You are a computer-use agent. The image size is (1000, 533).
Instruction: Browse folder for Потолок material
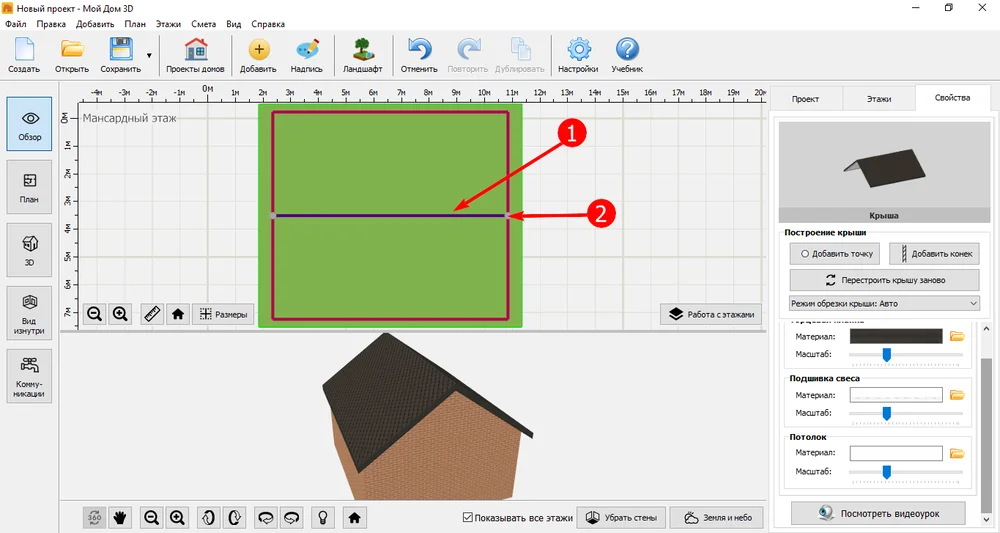957,453
